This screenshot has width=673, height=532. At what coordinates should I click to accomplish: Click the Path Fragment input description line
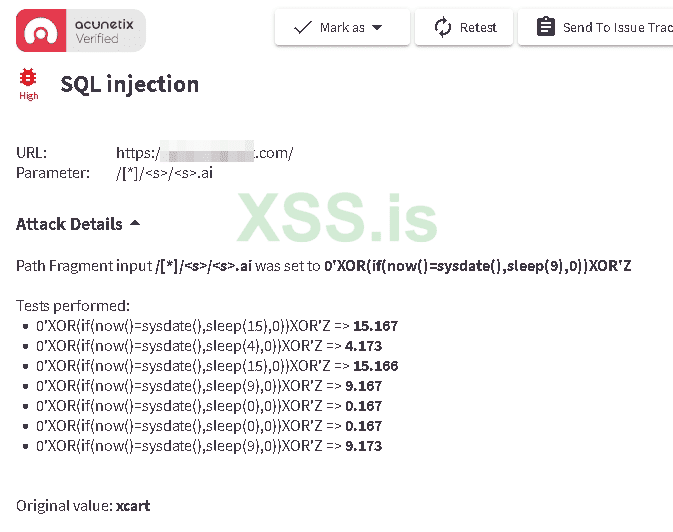pyautogui.click(x=323, y=266)
